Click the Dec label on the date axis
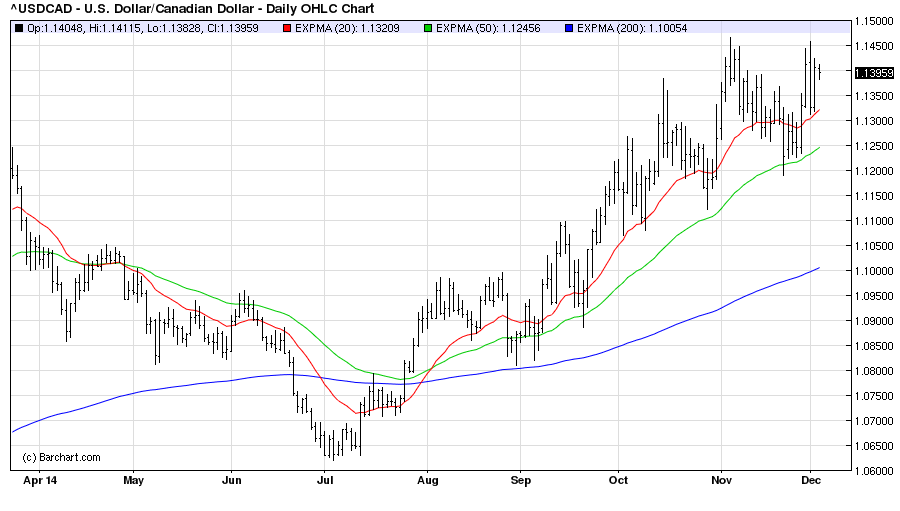The image size is (900, 511). 810,480
